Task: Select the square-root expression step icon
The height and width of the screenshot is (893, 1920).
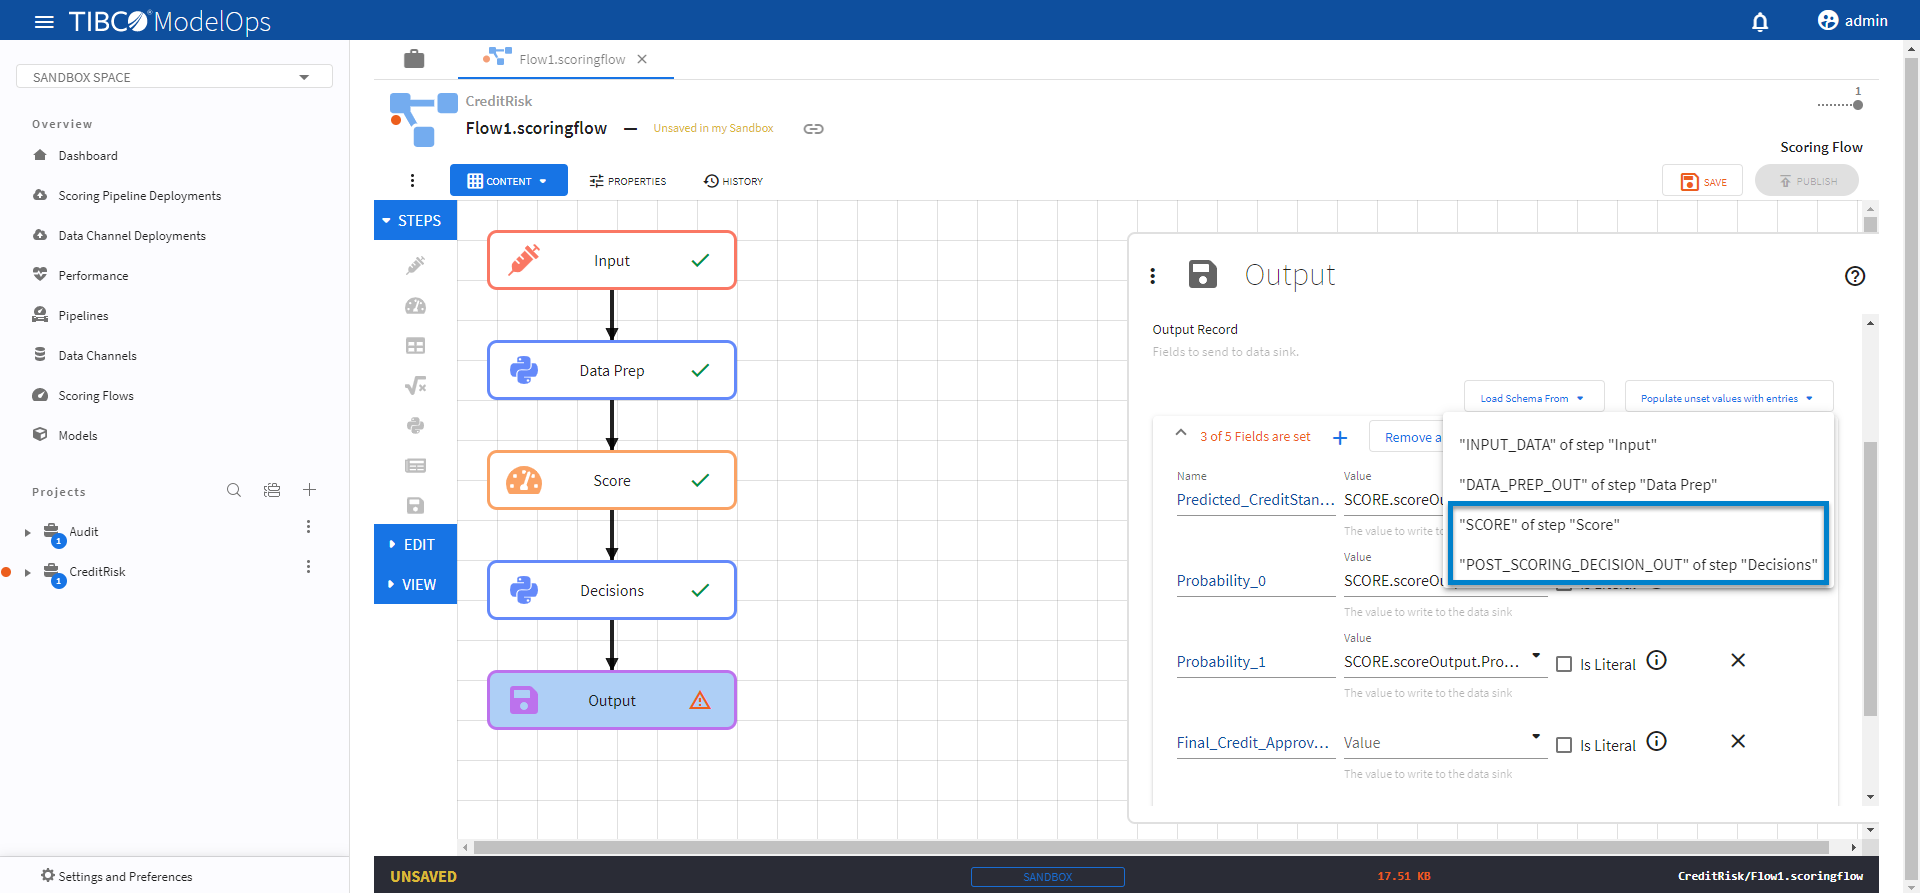Action: tap(415, 386)
